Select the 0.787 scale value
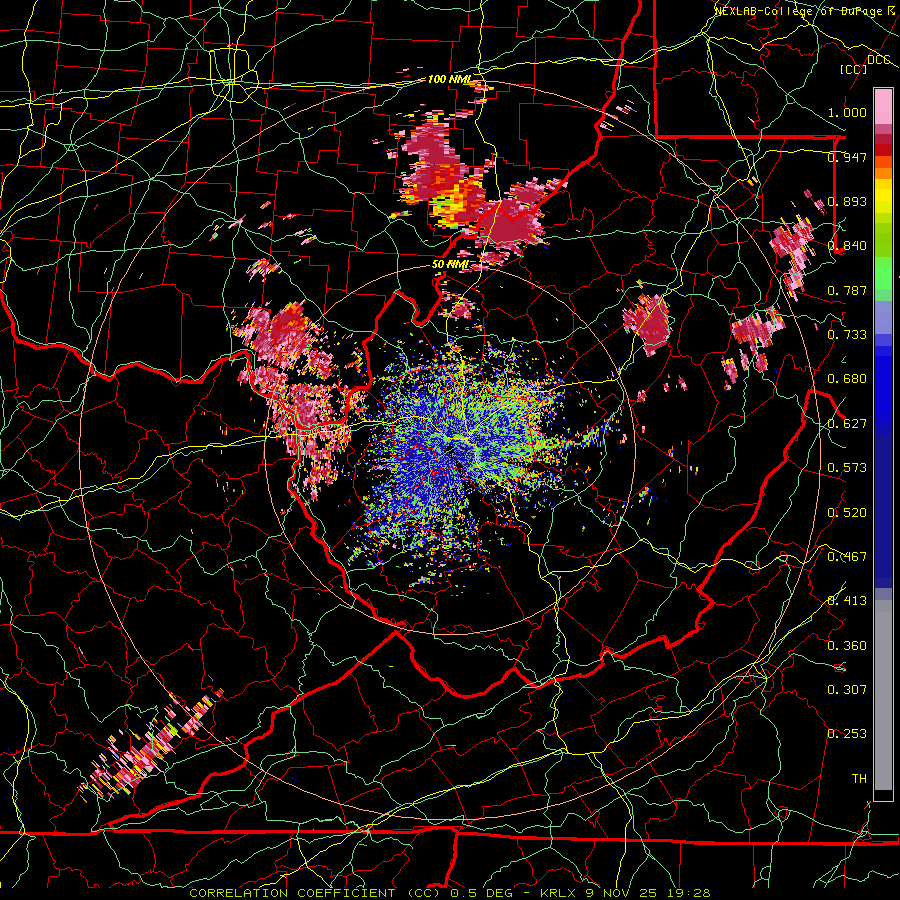 pos(847,290)
